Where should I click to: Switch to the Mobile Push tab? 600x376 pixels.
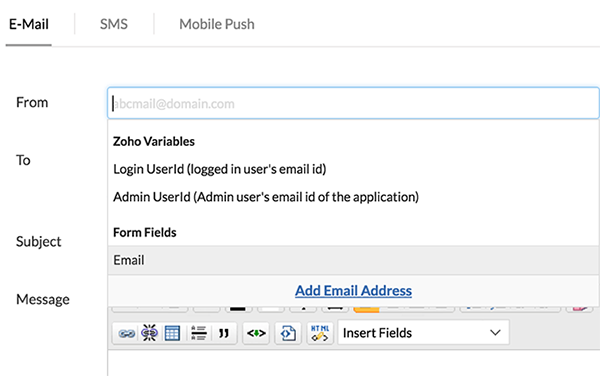[217, 24]
